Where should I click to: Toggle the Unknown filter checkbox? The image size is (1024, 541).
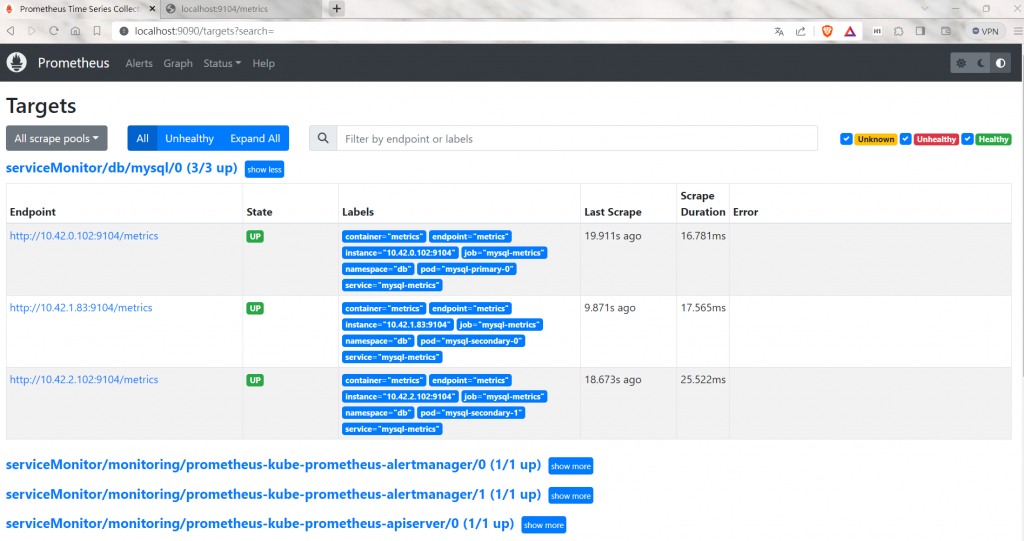846,139
